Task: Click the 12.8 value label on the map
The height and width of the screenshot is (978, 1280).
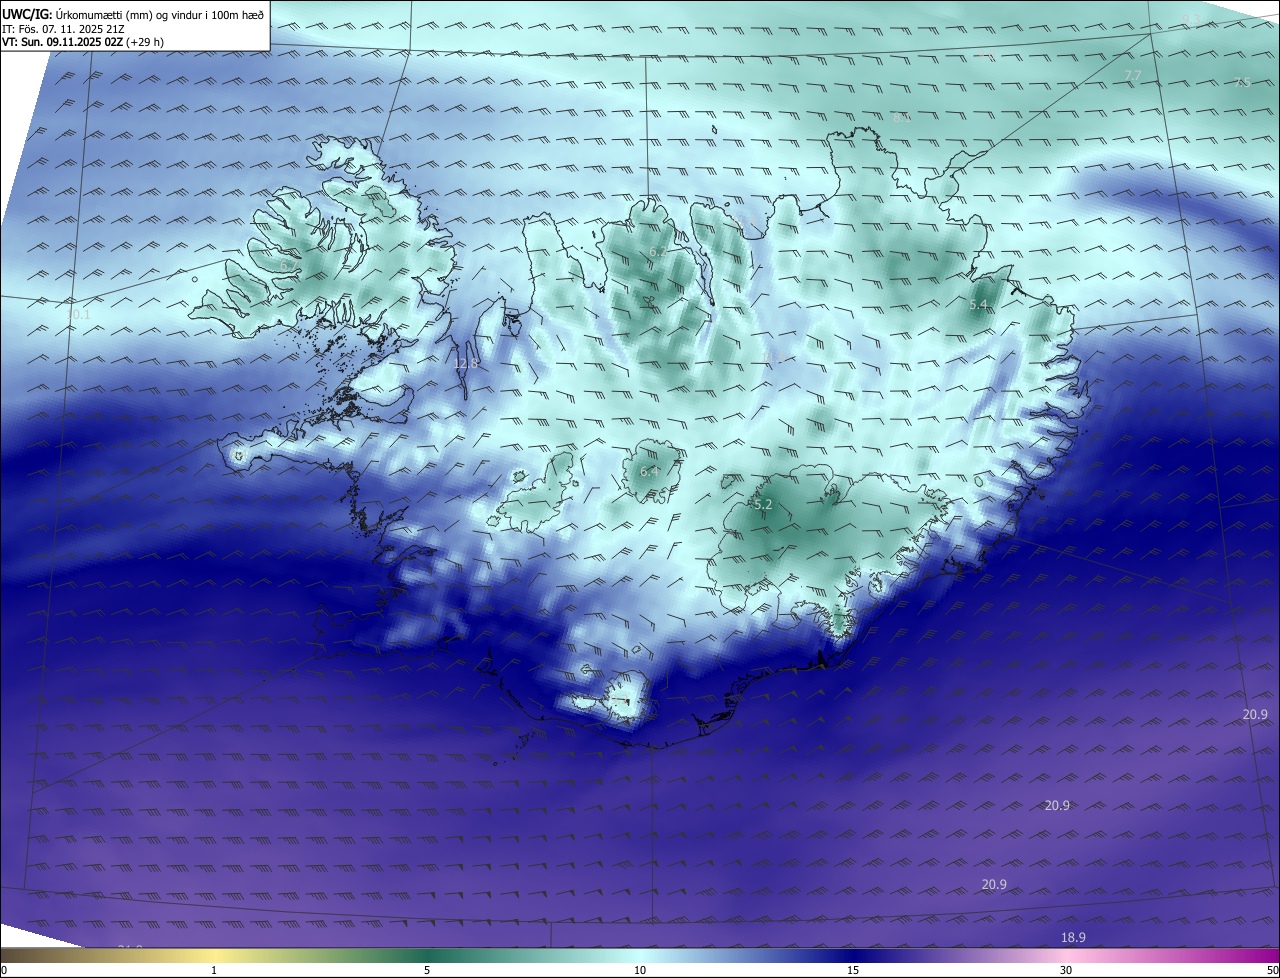Action: tap(466, 364)
